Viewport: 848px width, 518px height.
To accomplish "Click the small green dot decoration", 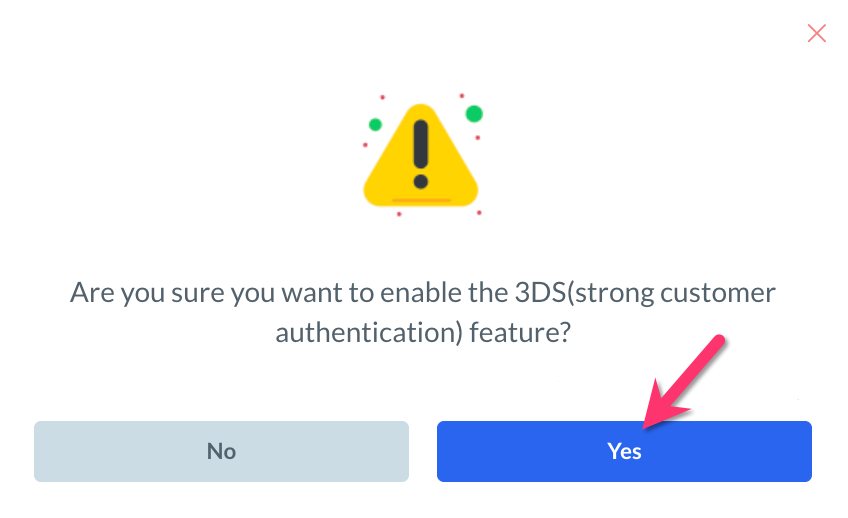I will point(375,125).
